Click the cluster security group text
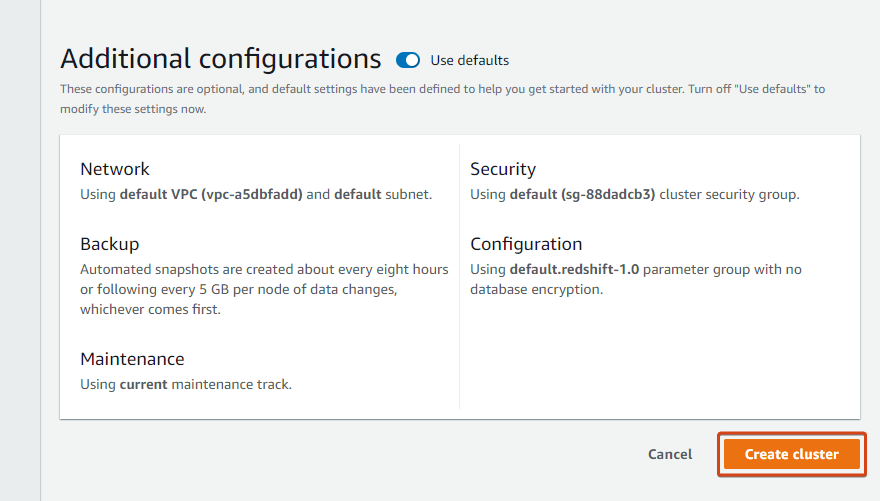The height and width of the screenshot is (501, 880). 727,195
